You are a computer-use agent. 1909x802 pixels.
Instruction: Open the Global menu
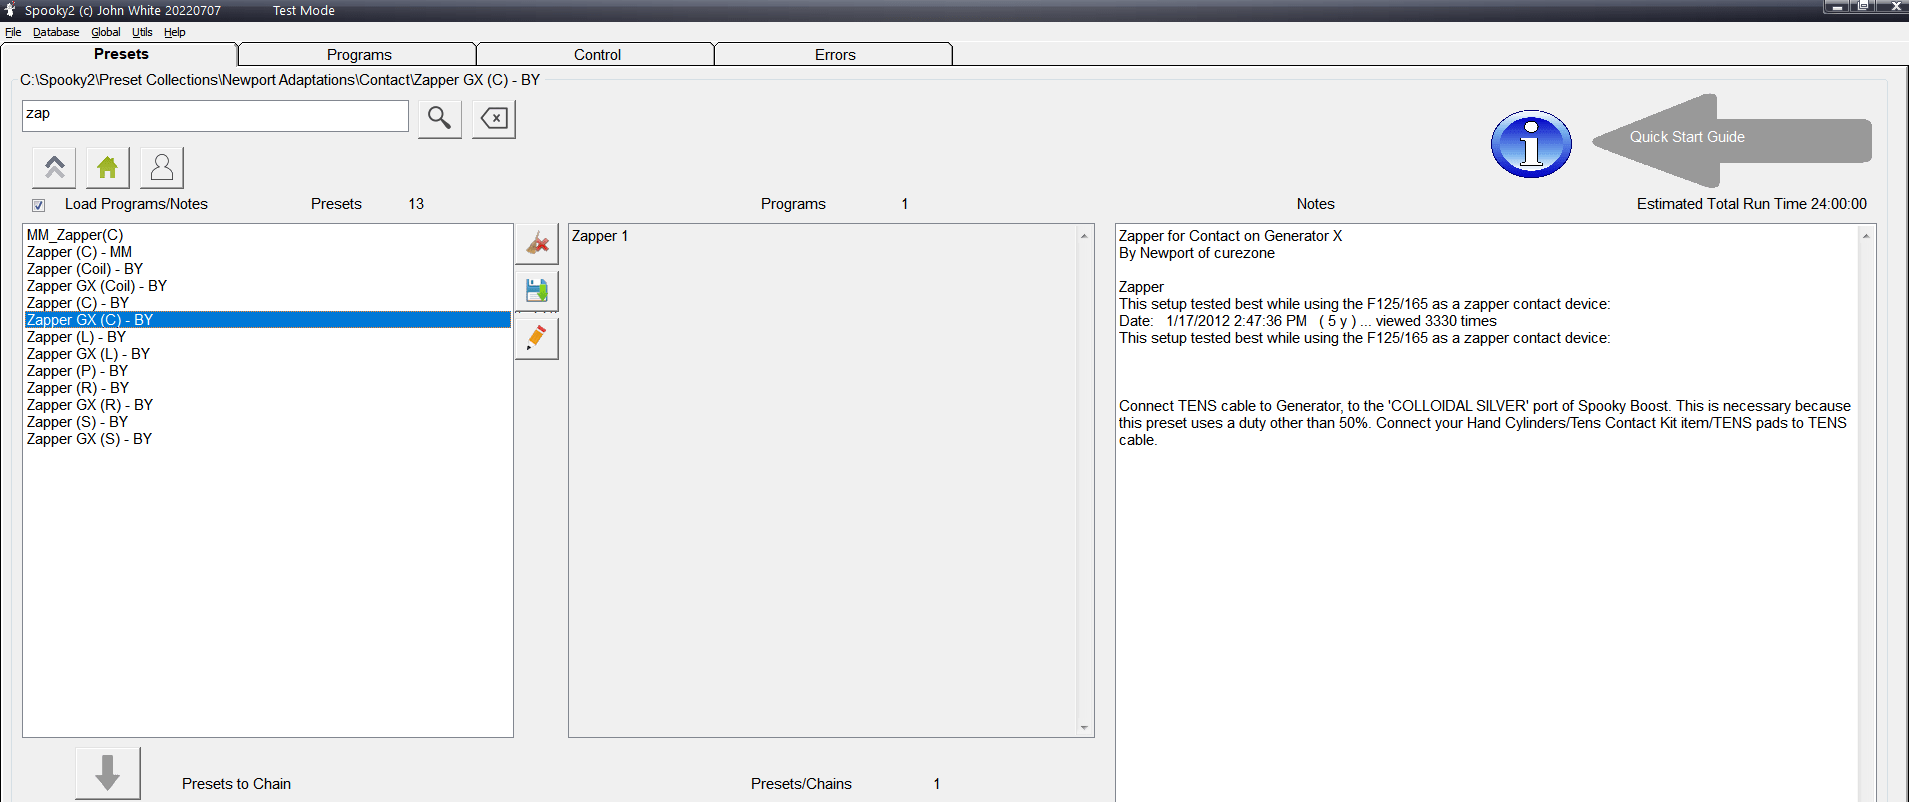pos(106,32)
